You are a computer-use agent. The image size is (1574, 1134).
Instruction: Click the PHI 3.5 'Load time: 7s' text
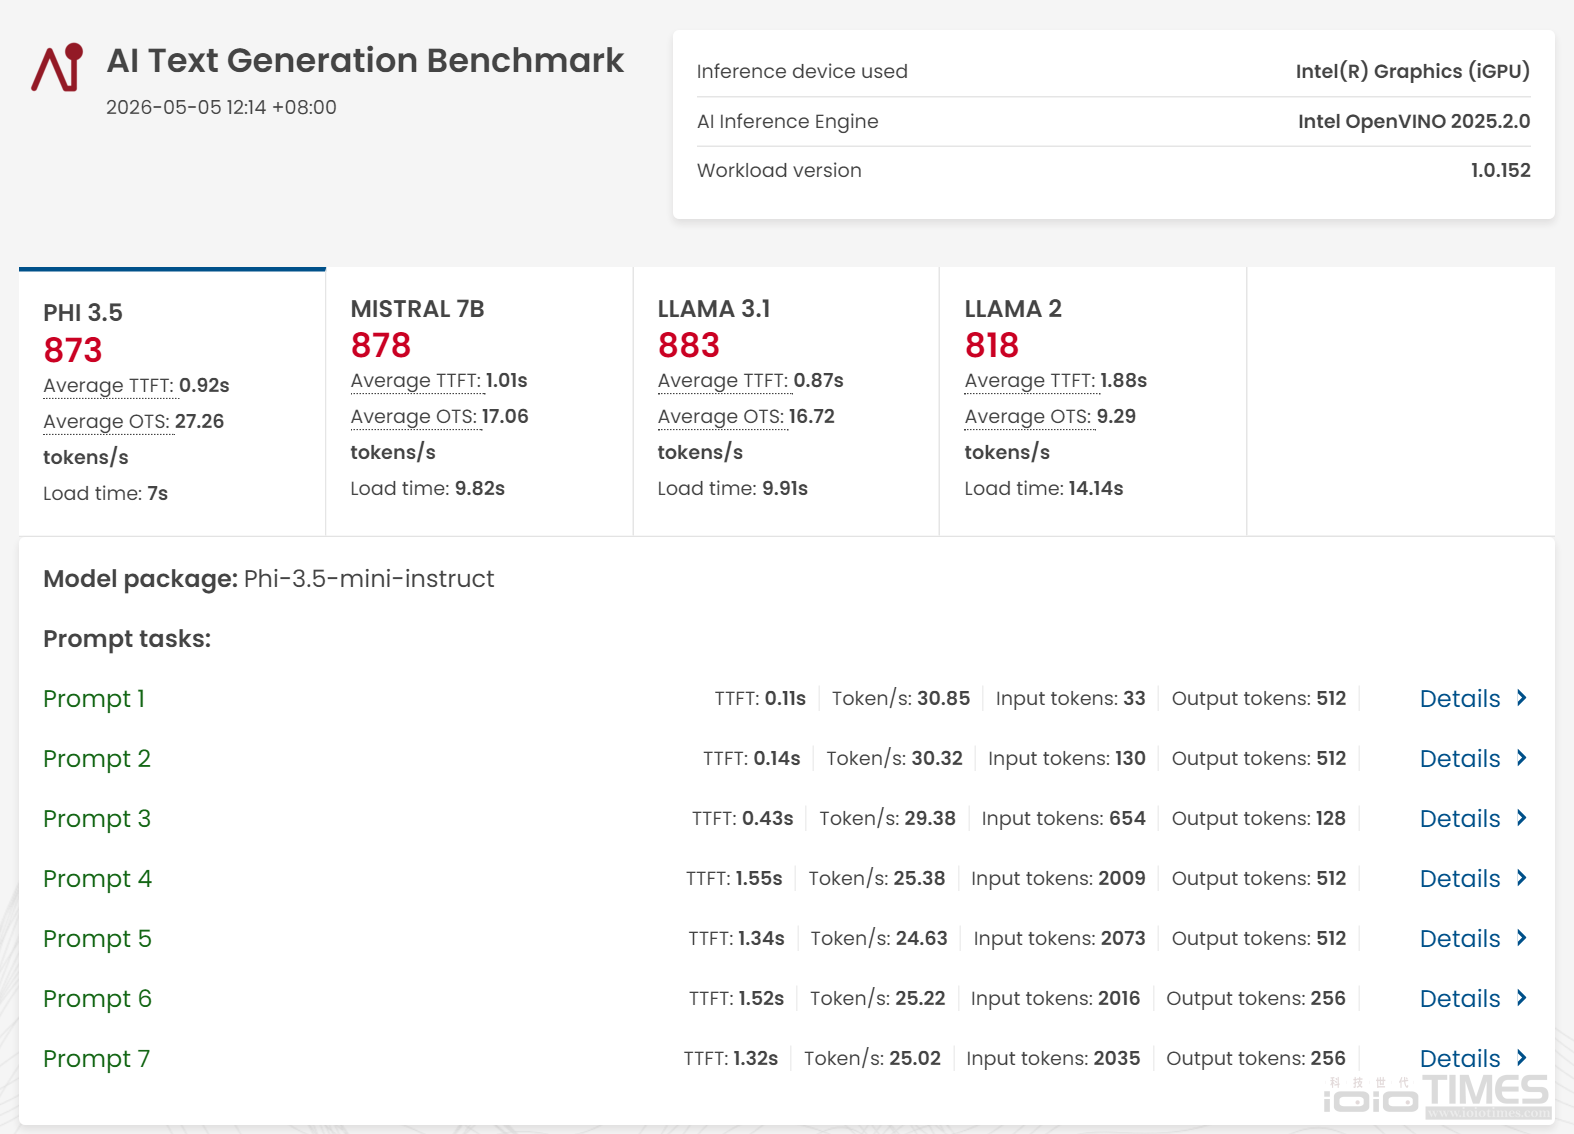(106, 493)
